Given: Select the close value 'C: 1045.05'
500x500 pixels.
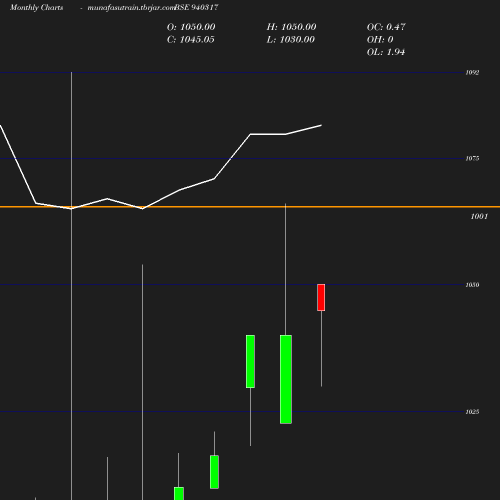Looking at the screenshot, I should click(191, 39).
